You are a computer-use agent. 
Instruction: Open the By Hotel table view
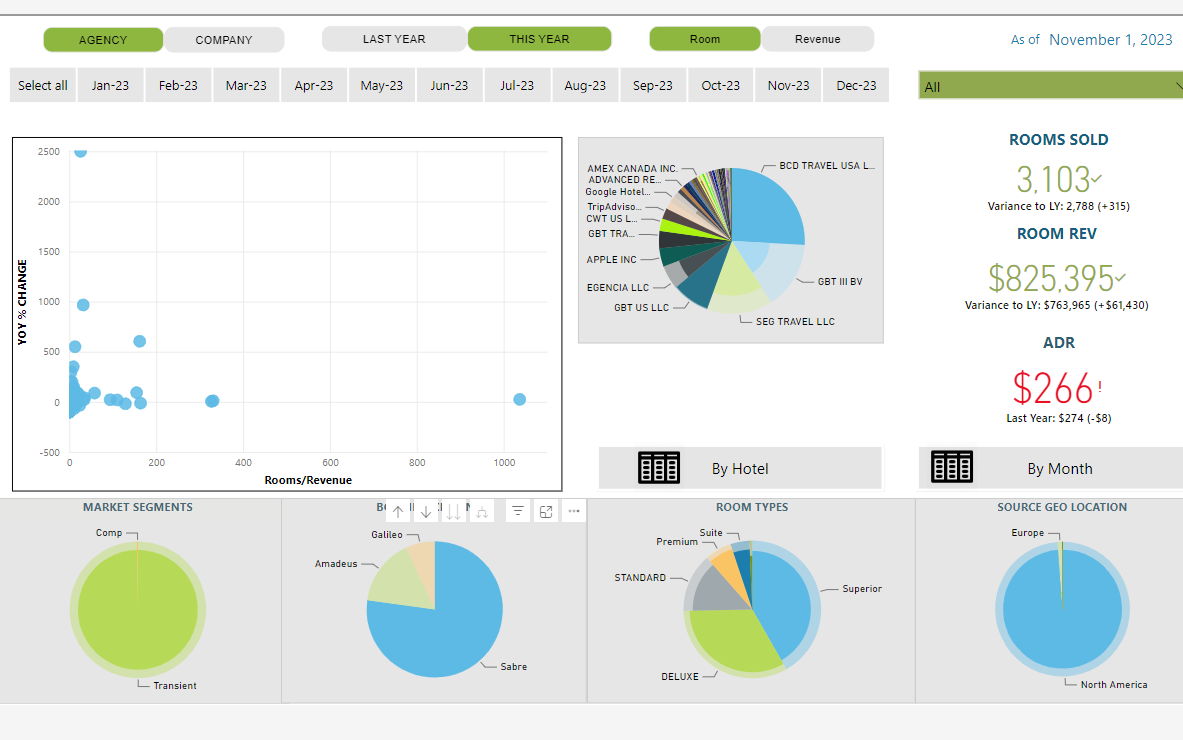[740, 468]
